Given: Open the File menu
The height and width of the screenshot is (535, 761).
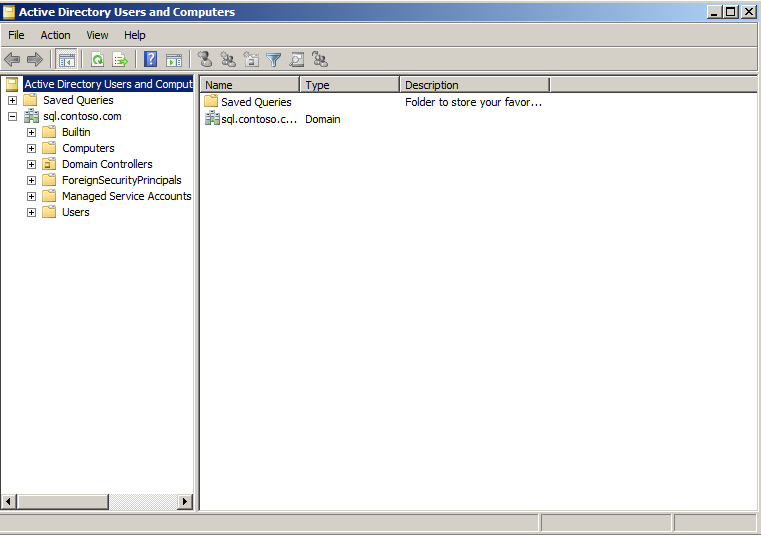Looking at the screenshot, I should [16, 35].
